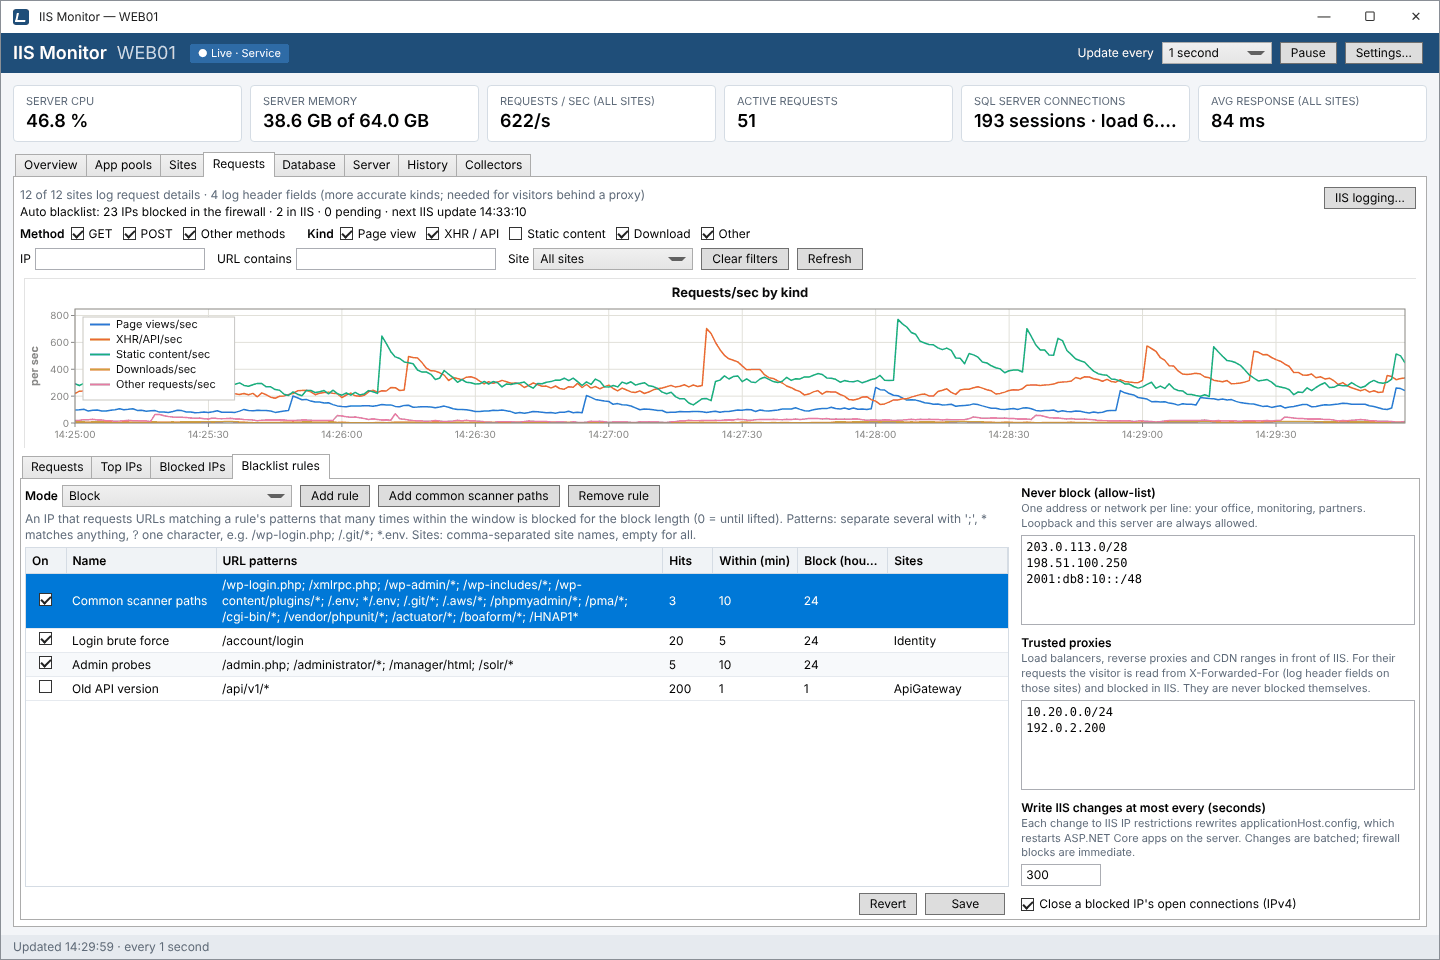Open IIS logging options
Image resolution: width=1440 pixels, height=960 pixels.
1370,198
